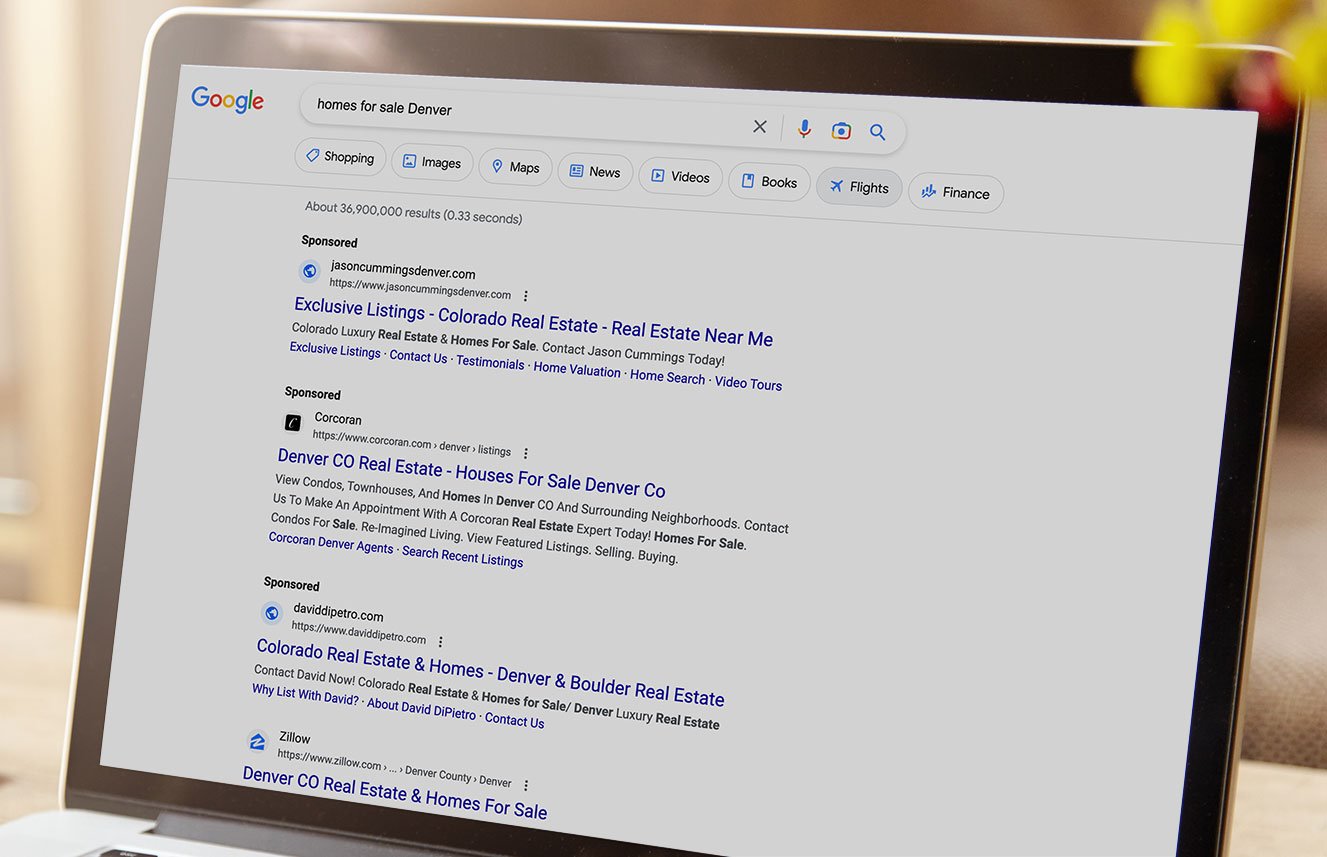Click 'About 36,900,000 results' text
This screenshot has width=1327, height=857.
point(413,212)
